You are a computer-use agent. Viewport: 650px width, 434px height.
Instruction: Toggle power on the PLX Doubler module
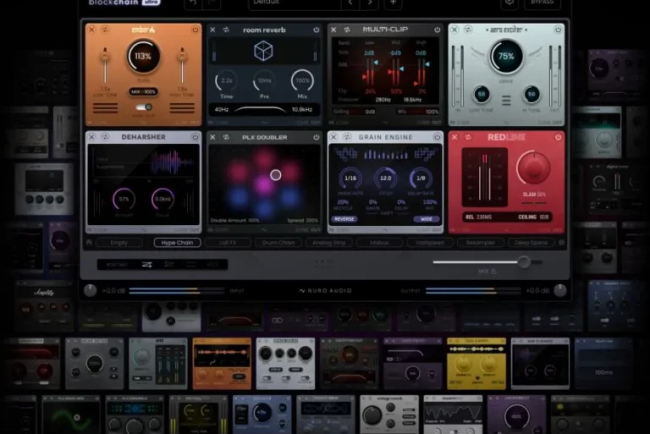(x=316, y=137)
